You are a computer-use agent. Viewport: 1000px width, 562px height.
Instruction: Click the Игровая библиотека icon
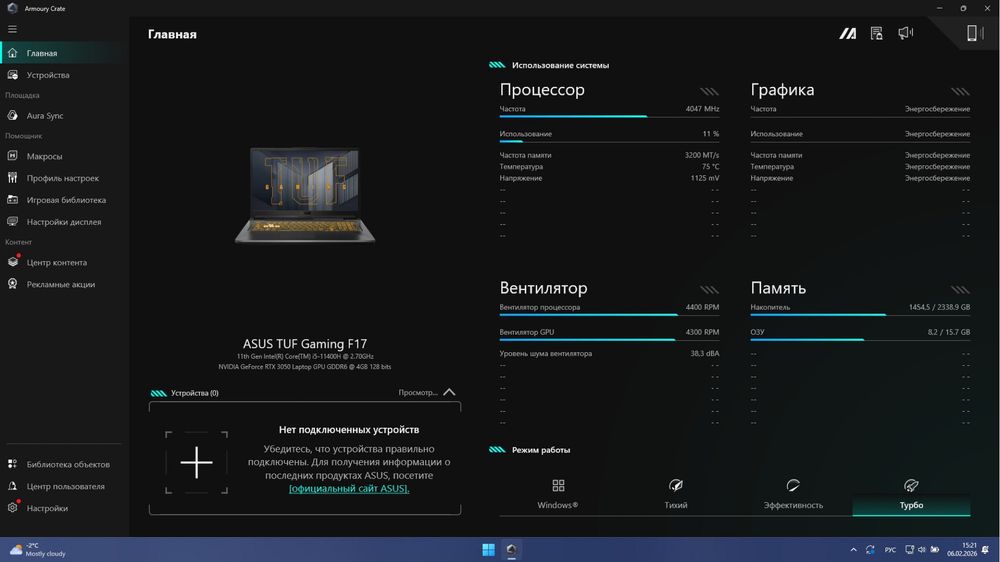pos(12,200)
